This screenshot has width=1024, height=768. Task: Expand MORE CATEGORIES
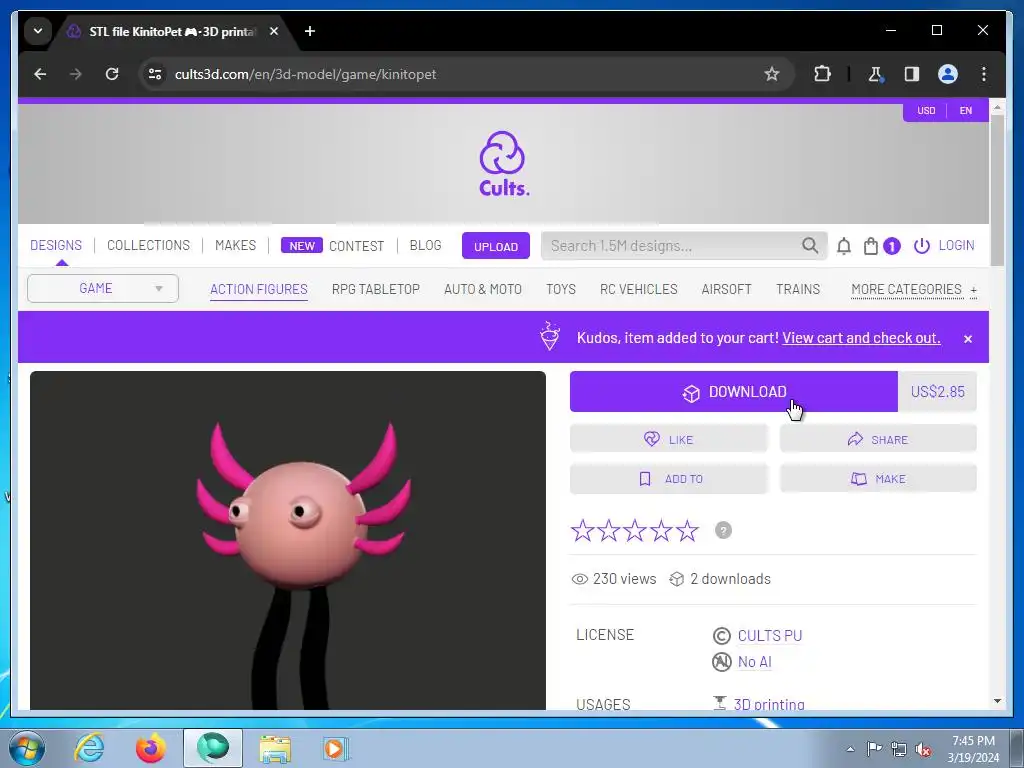tap(914, 289)
